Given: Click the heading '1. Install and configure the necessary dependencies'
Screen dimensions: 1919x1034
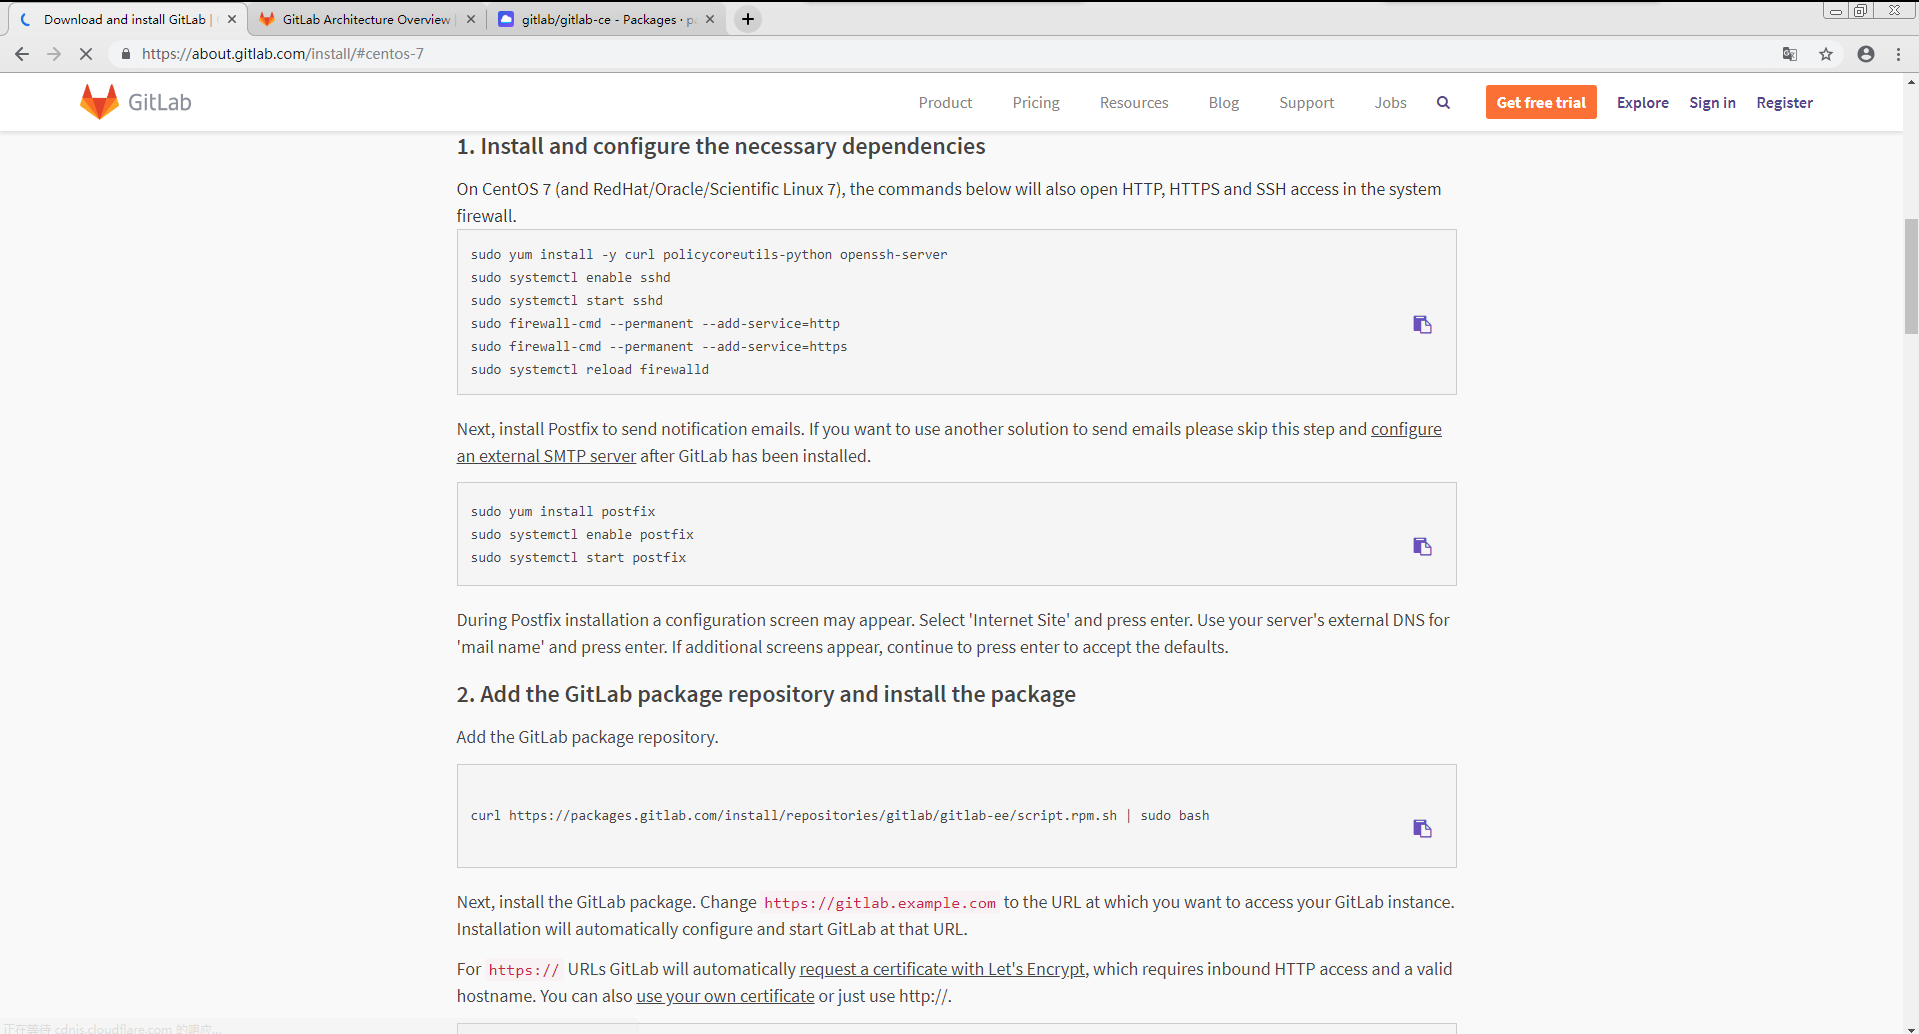Looking at the screenshot, I should [x=721, y=146].
